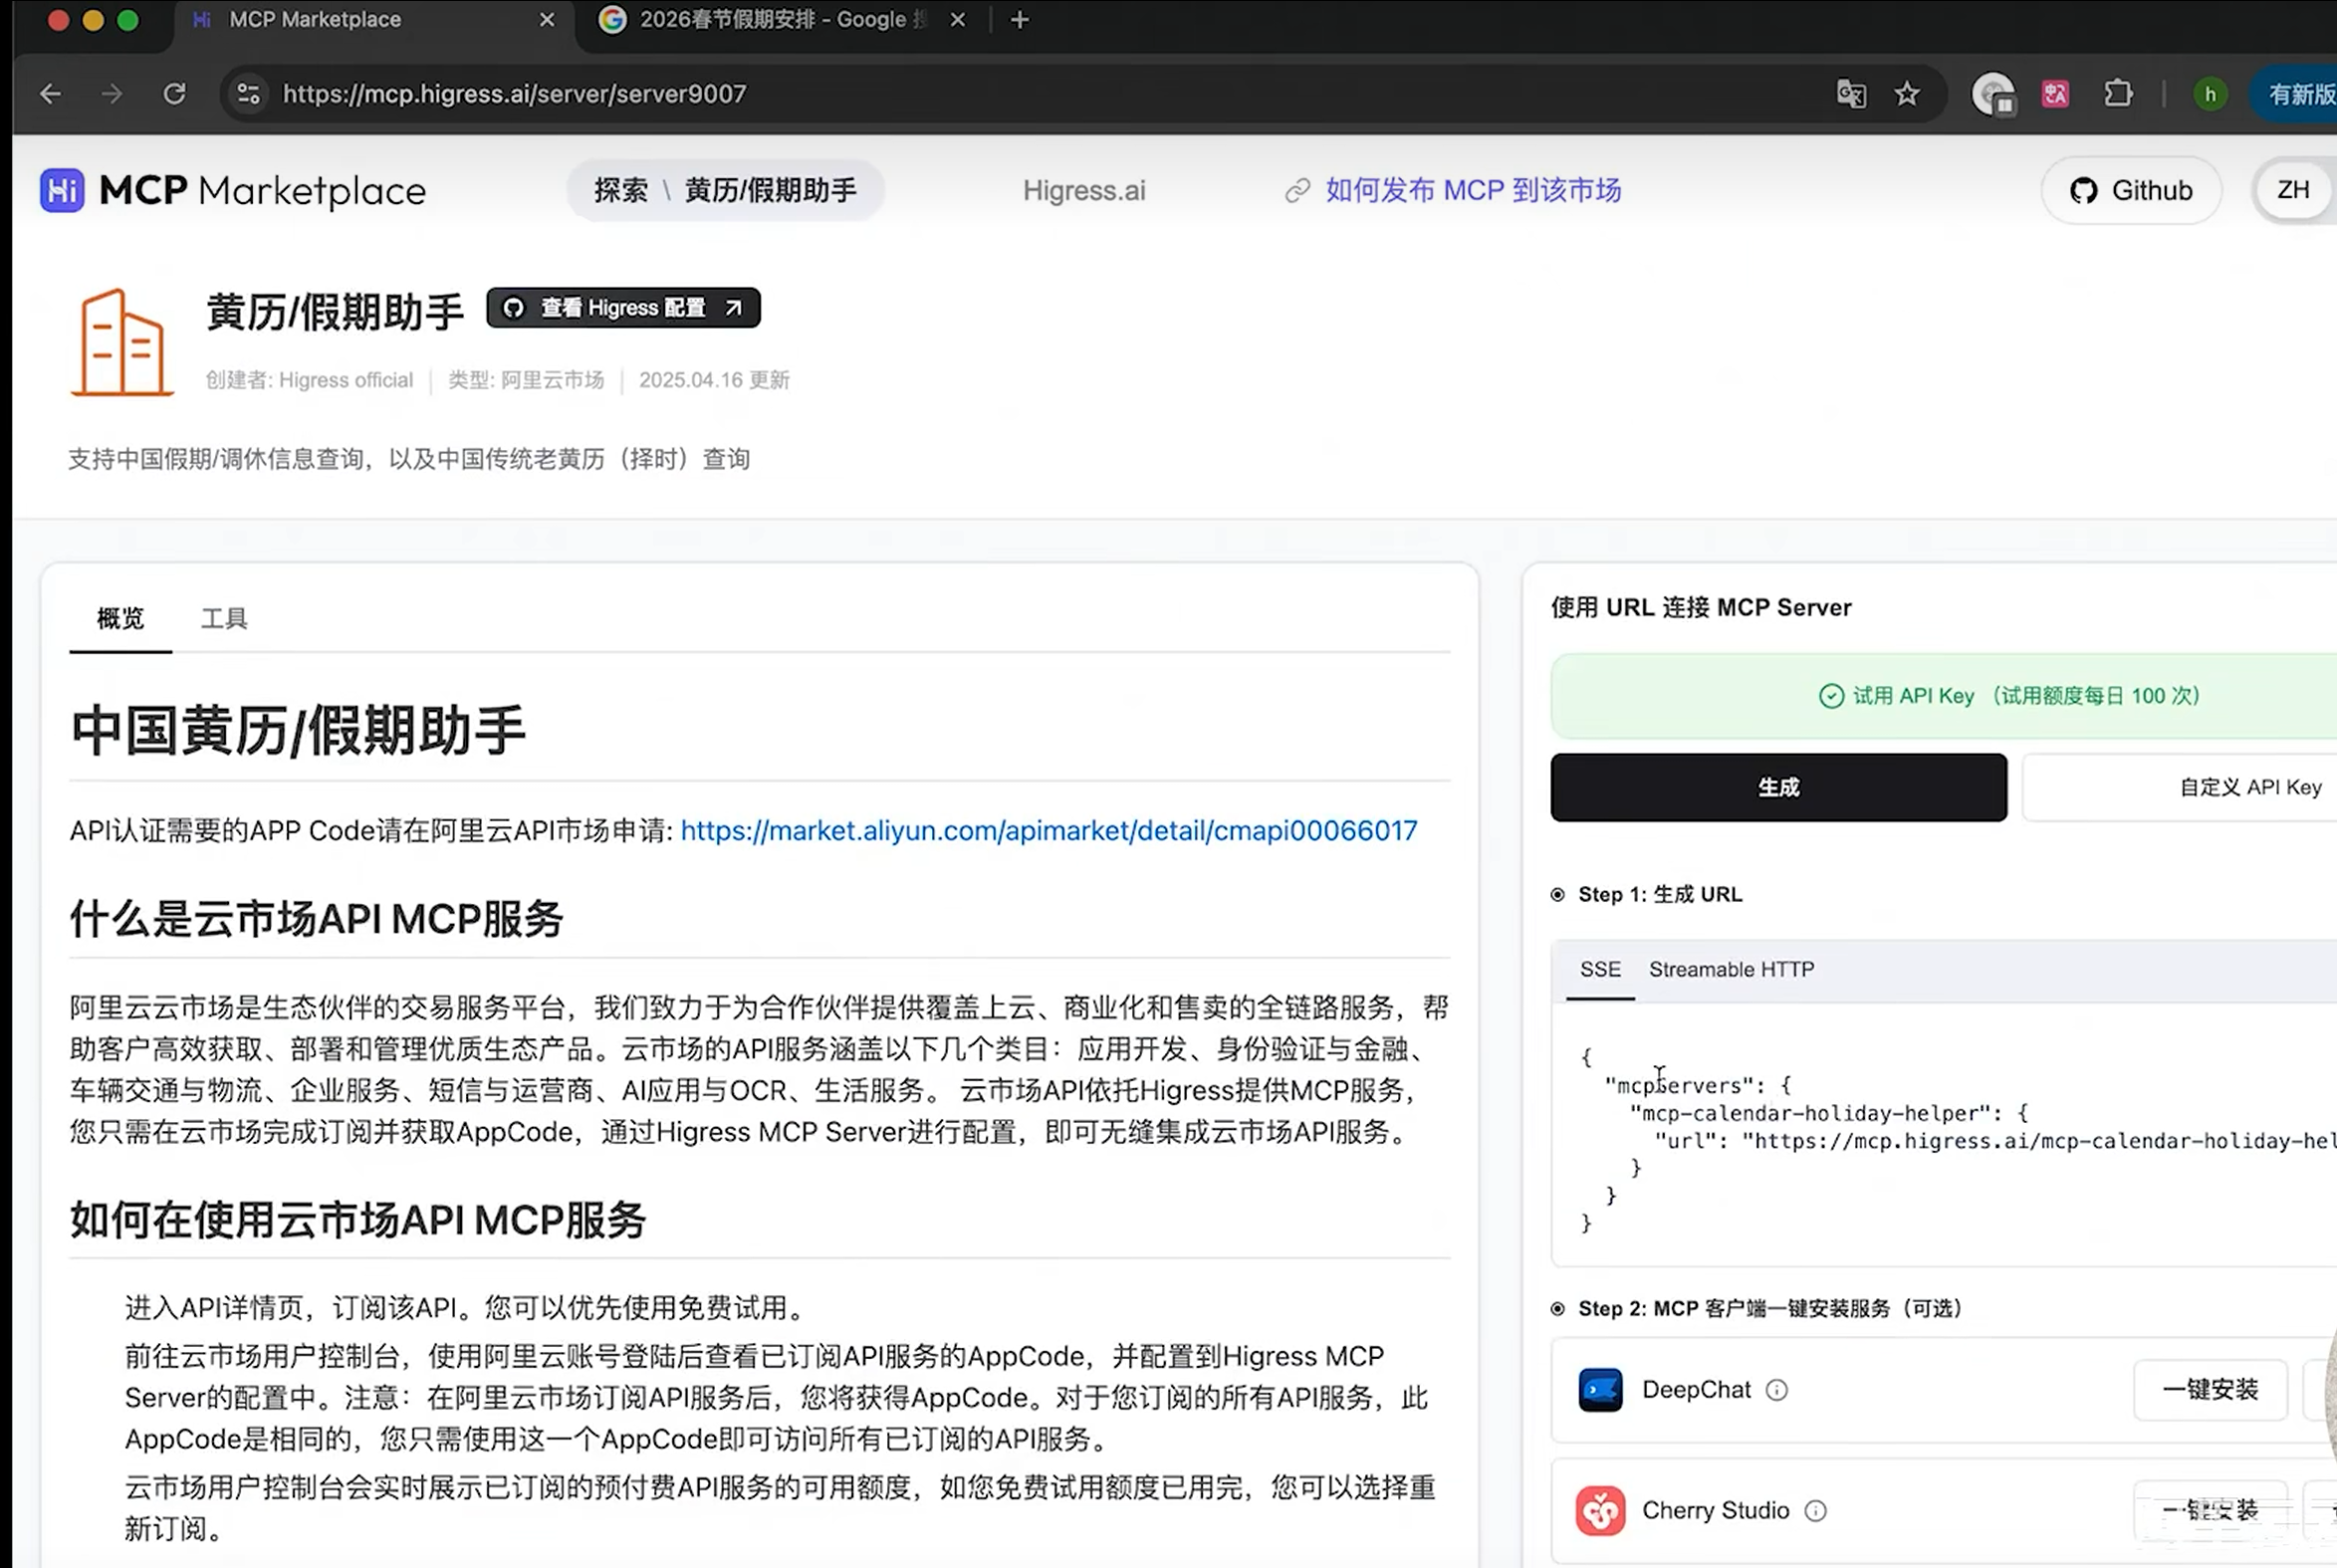Click 类型: 阿里云市场 label
The width and height of the screenshot is (2337, 1568).
point(526,380)
